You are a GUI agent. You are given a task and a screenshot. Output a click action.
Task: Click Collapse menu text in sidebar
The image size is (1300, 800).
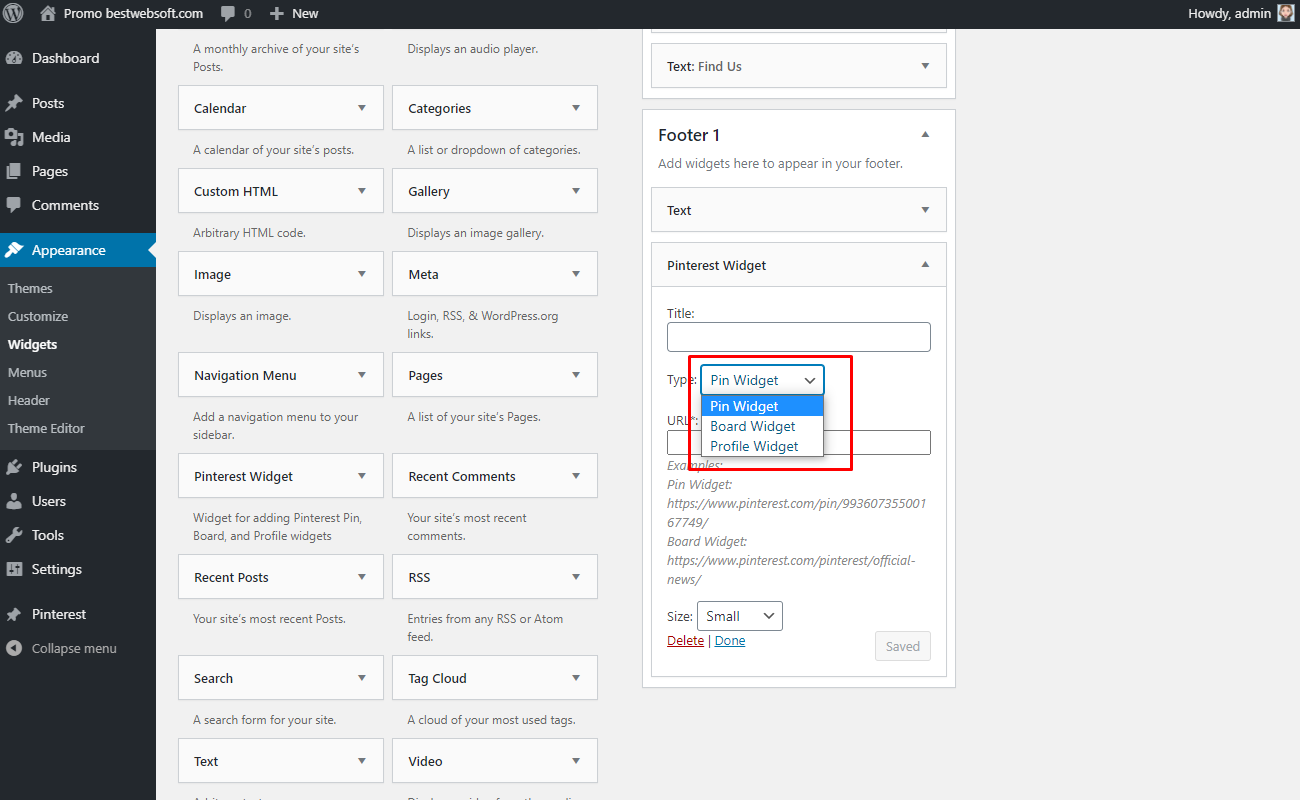coord(74,648)
